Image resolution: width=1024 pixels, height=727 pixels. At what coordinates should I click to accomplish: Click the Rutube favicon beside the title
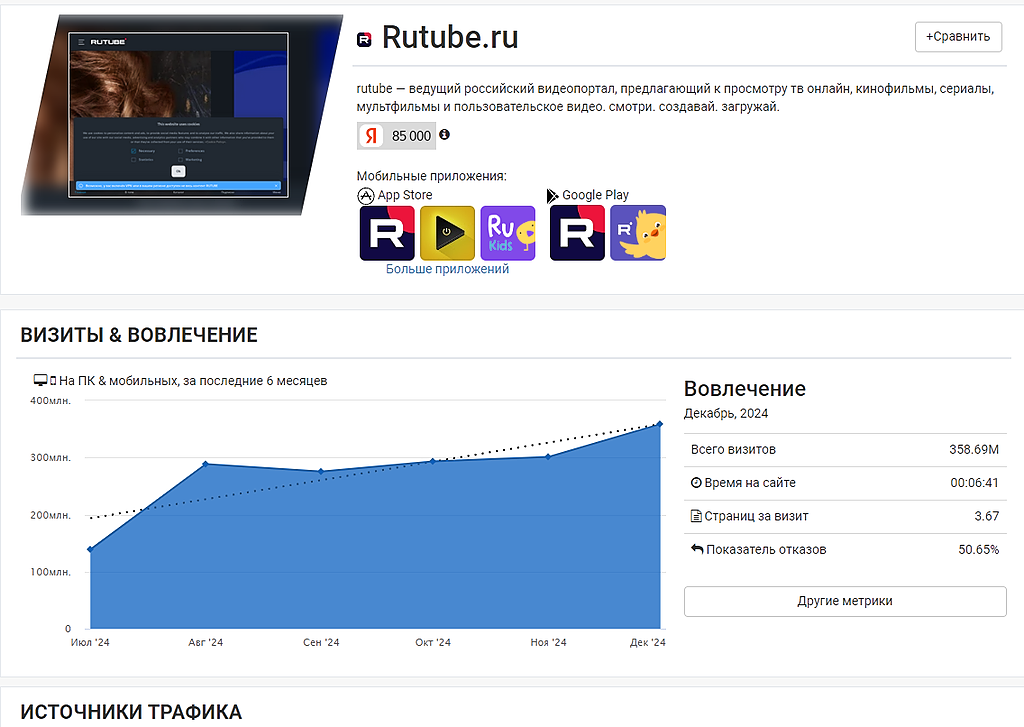pyautogui.click(x=364, y=40)
